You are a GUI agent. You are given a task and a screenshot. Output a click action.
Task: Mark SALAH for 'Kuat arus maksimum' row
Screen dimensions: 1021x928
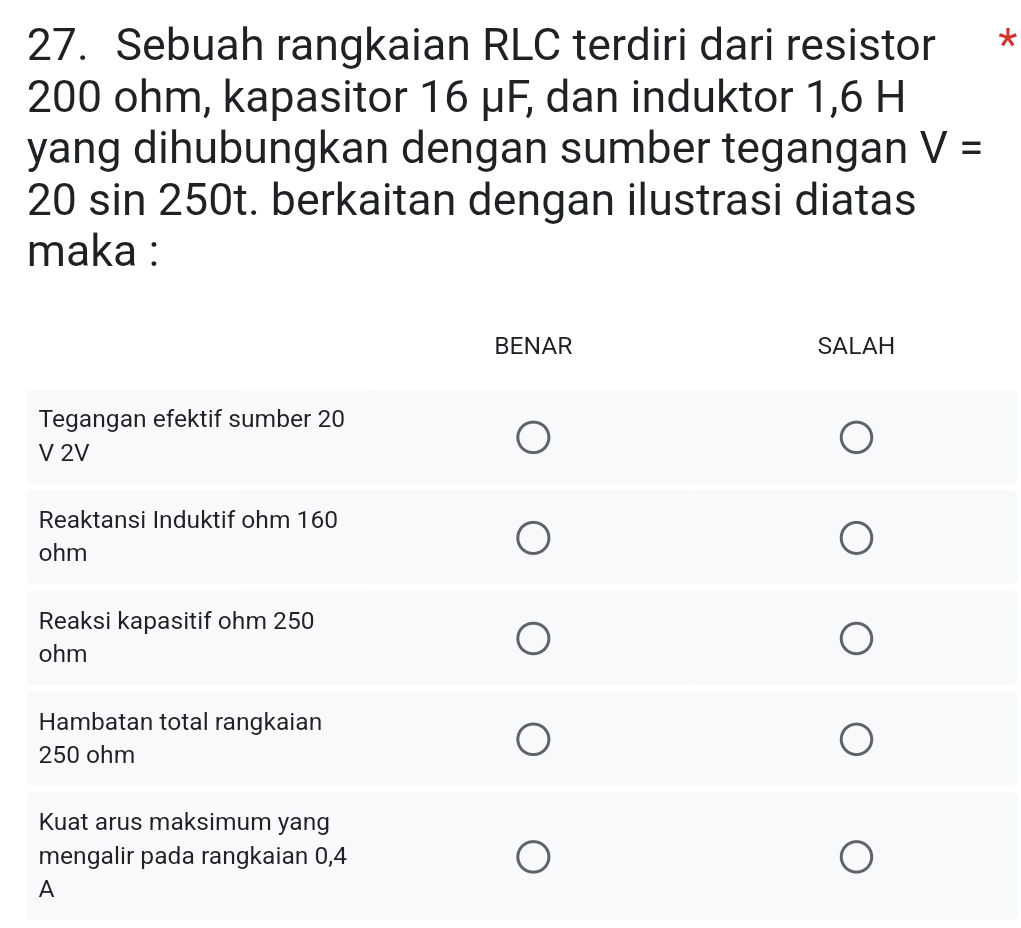(x=856, y=856)
